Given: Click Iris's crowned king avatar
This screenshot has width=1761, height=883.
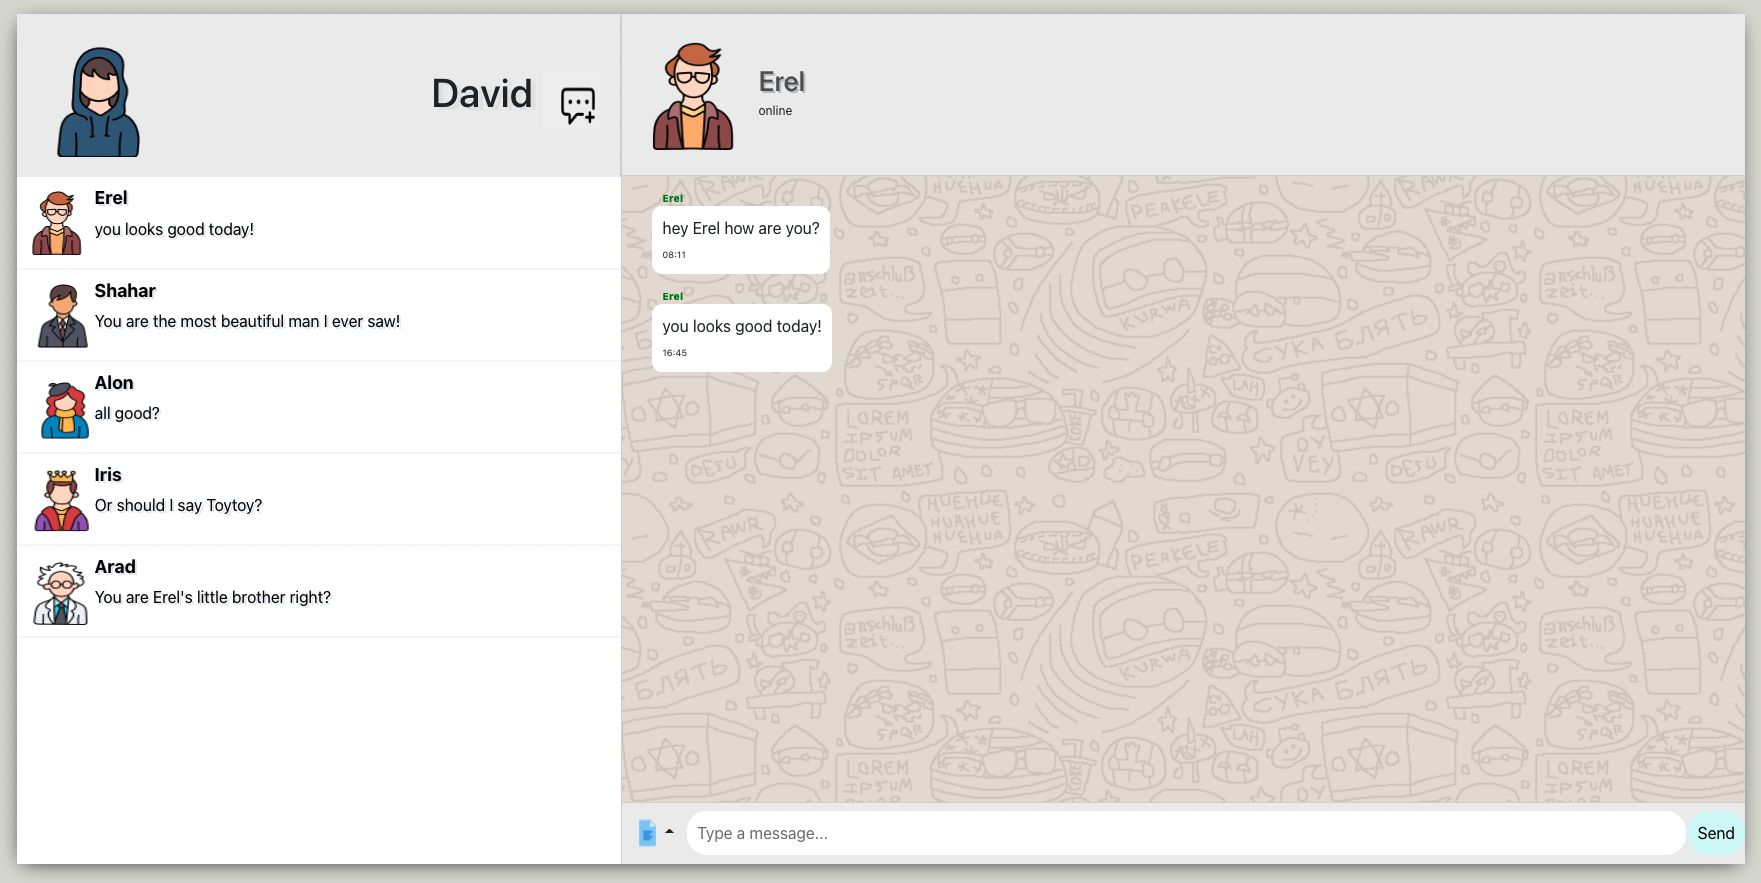Looking at the screenshot, I should point(60,498).
